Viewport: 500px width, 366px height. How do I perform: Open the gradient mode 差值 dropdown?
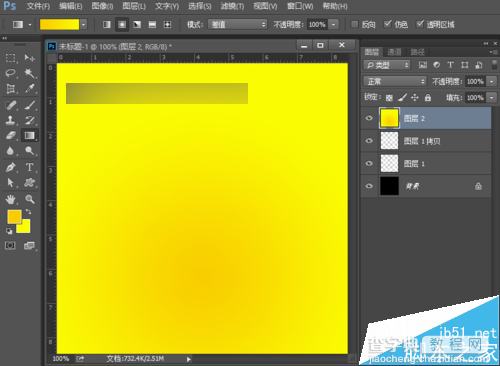point(237,24)
